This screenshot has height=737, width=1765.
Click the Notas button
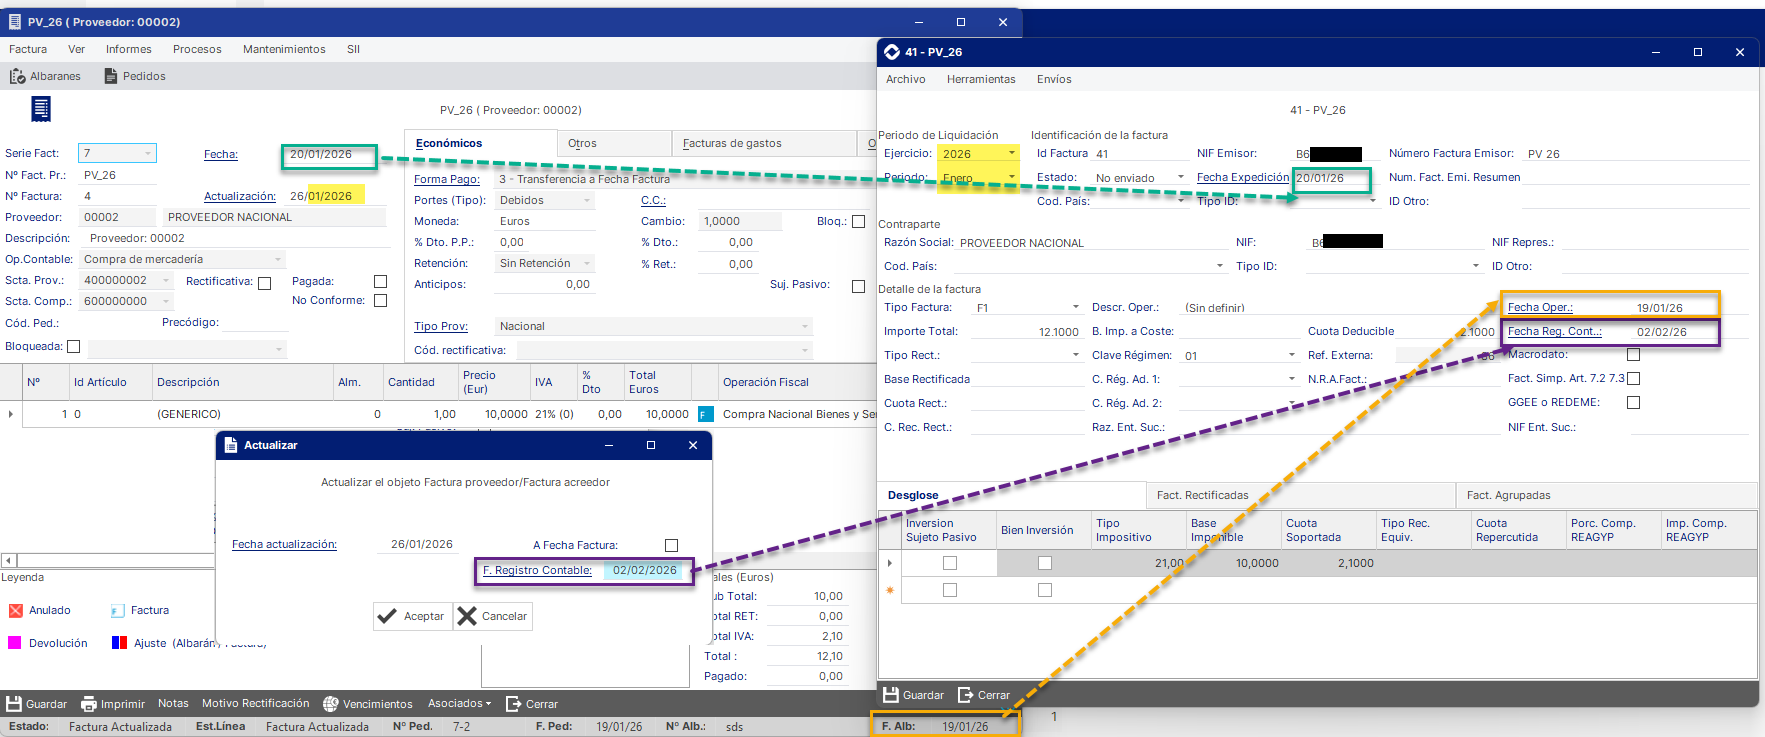[x=173, y=704]
